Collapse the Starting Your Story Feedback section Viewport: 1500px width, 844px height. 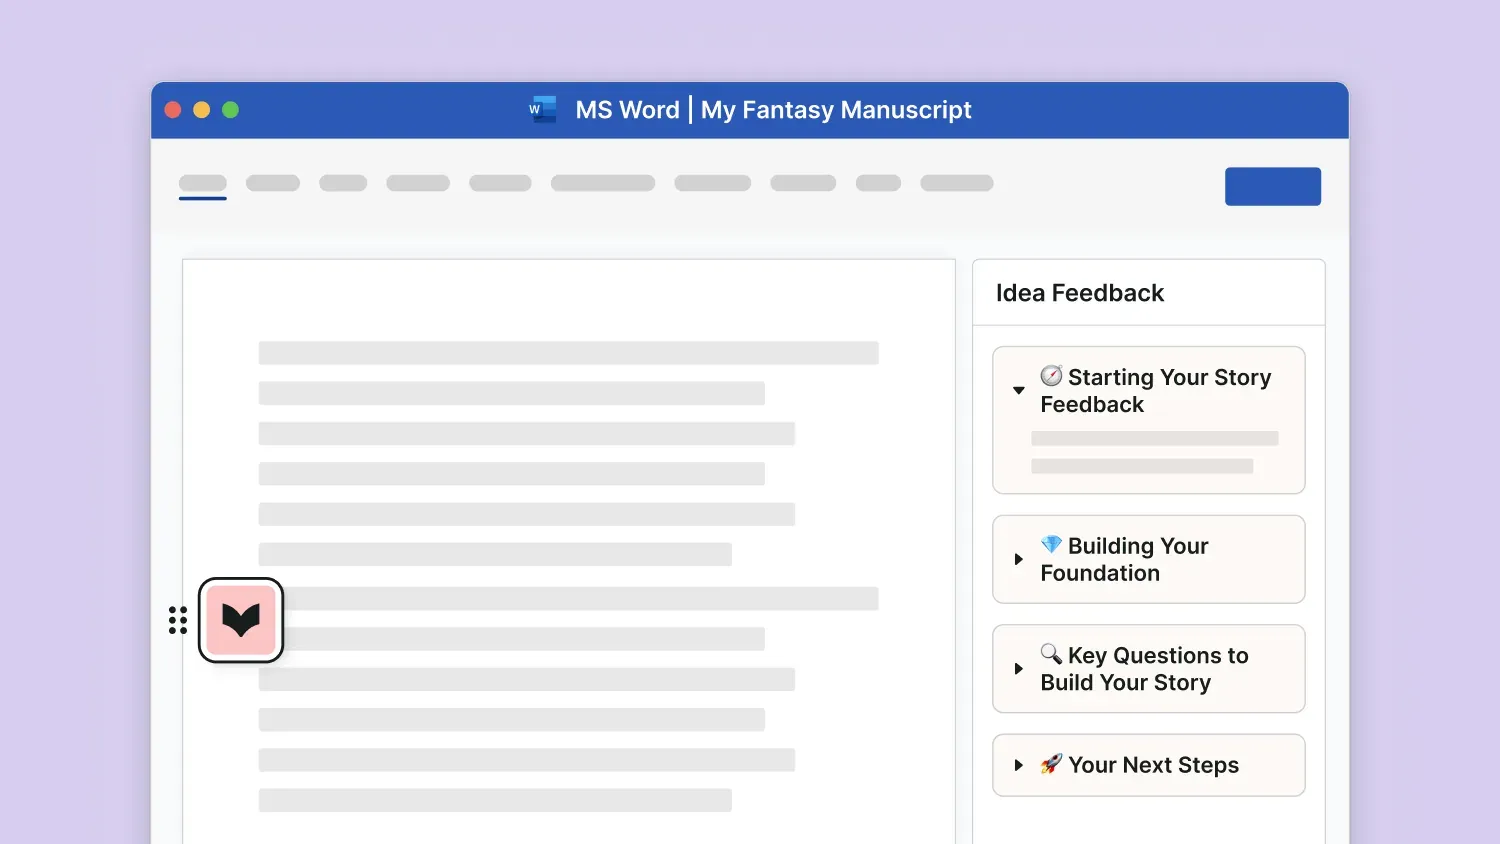point(1018,391)
